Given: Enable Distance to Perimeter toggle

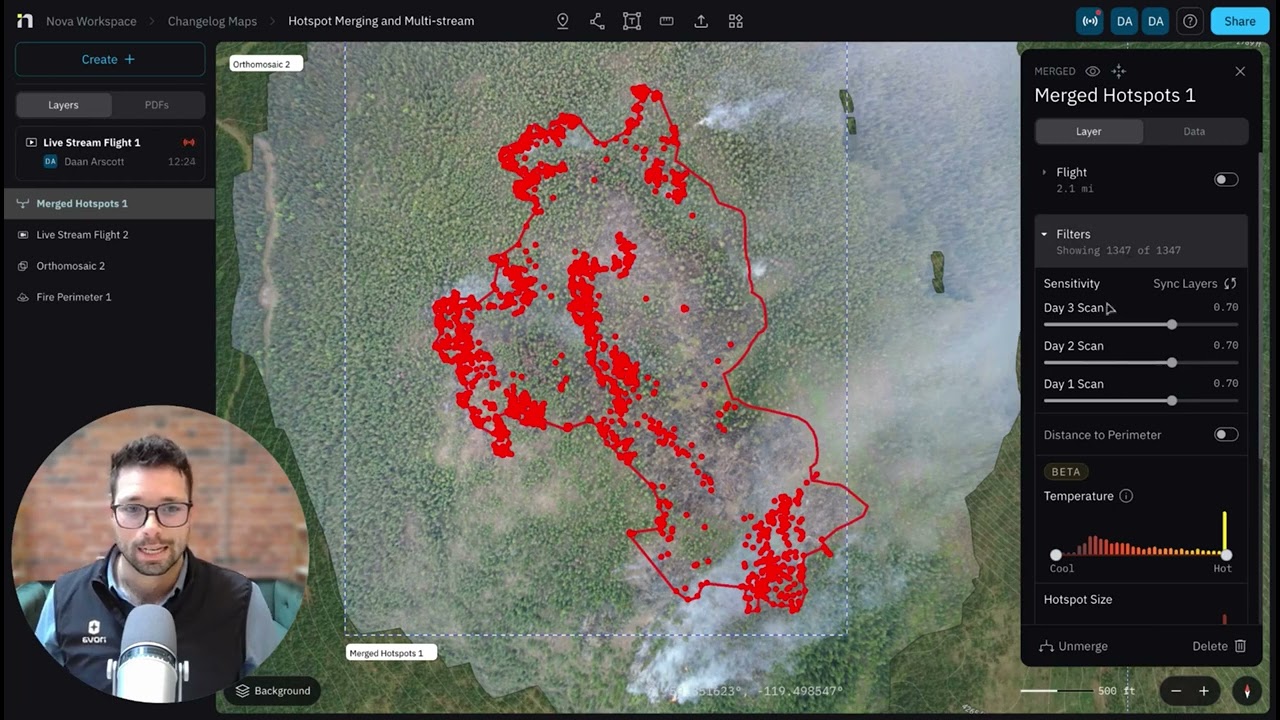Looking at the screenshot, I should pyautogui.click(x=1226, y=435).
